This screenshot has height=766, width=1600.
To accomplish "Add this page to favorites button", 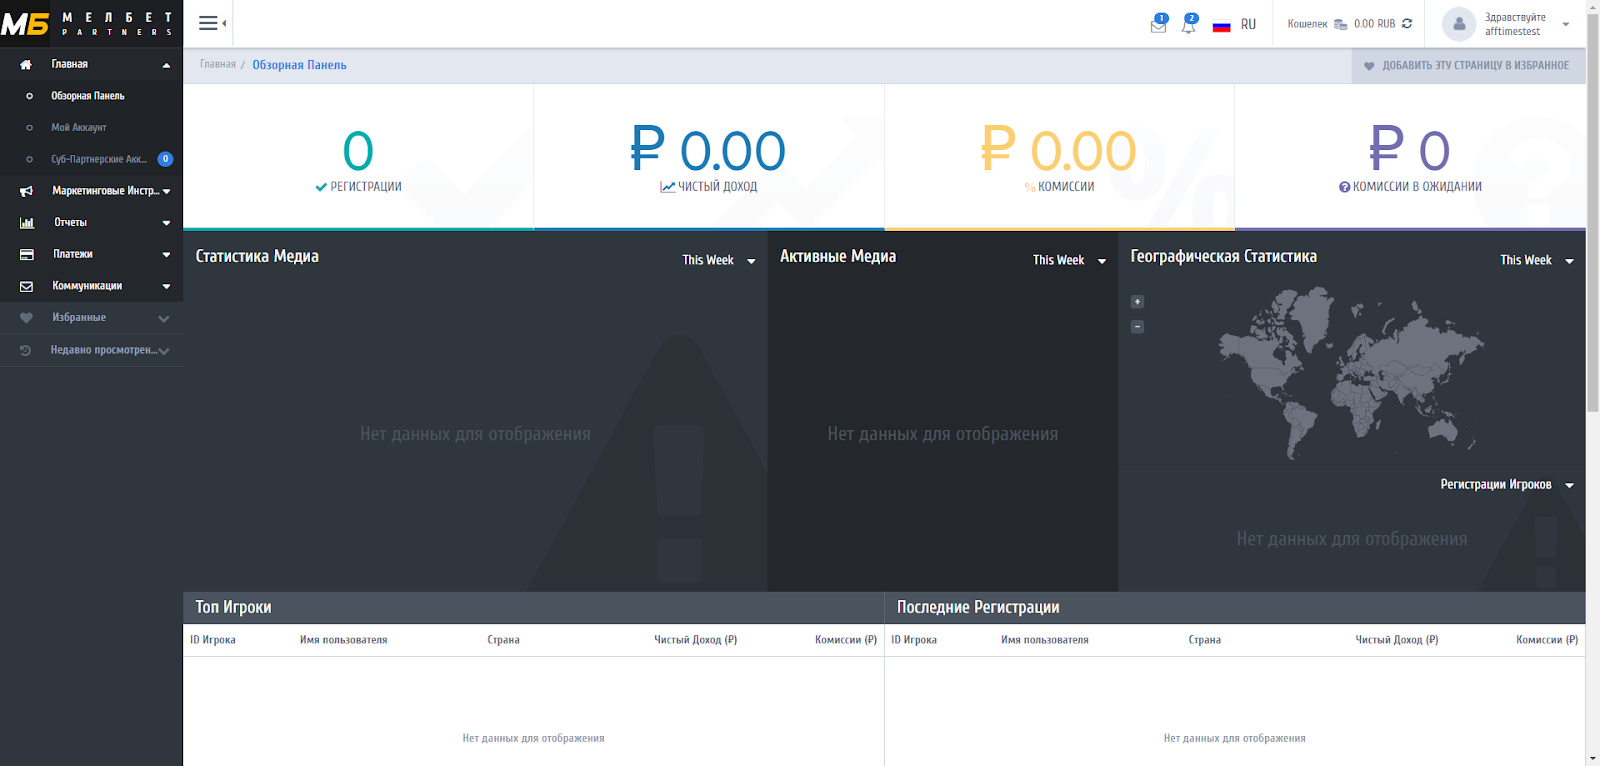I will pyautogui.click(x=1467, y=65).
